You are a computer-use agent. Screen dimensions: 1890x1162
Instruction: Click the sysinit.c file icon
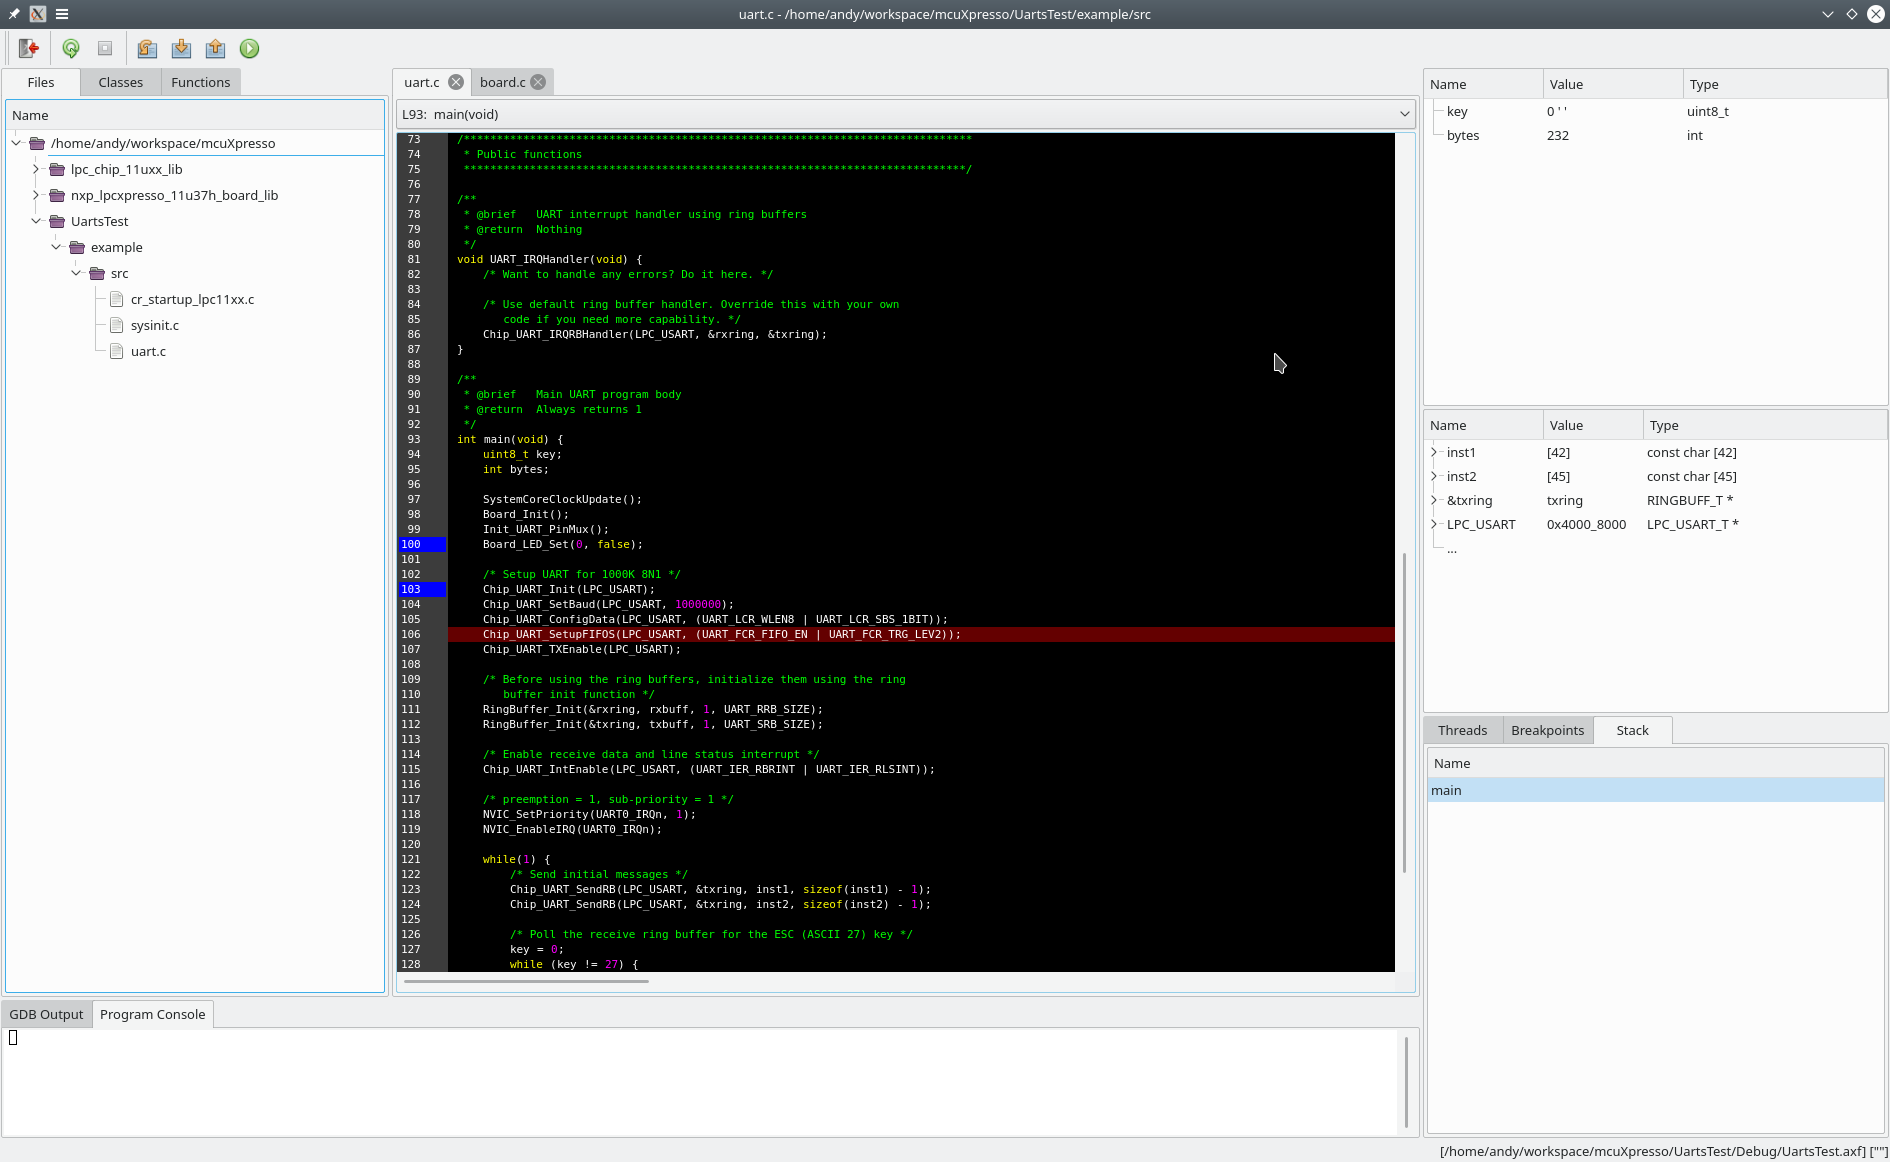(x=117, y=325)
